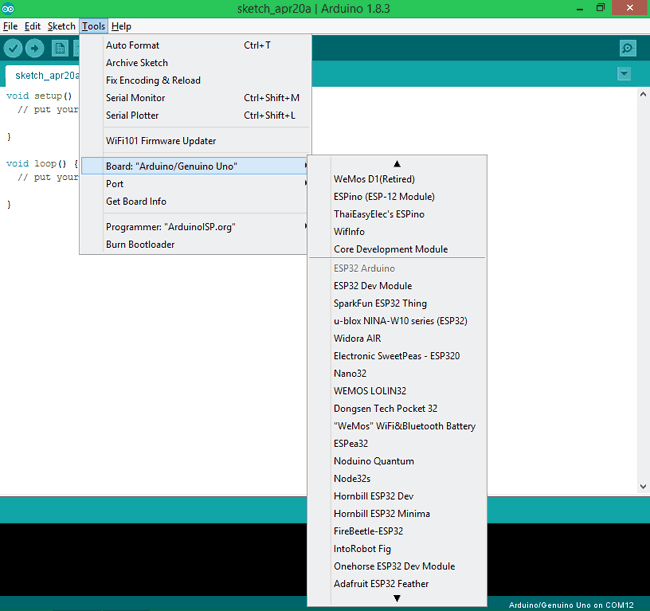Select IntoRobot Fig board

[x=397, y=549]
